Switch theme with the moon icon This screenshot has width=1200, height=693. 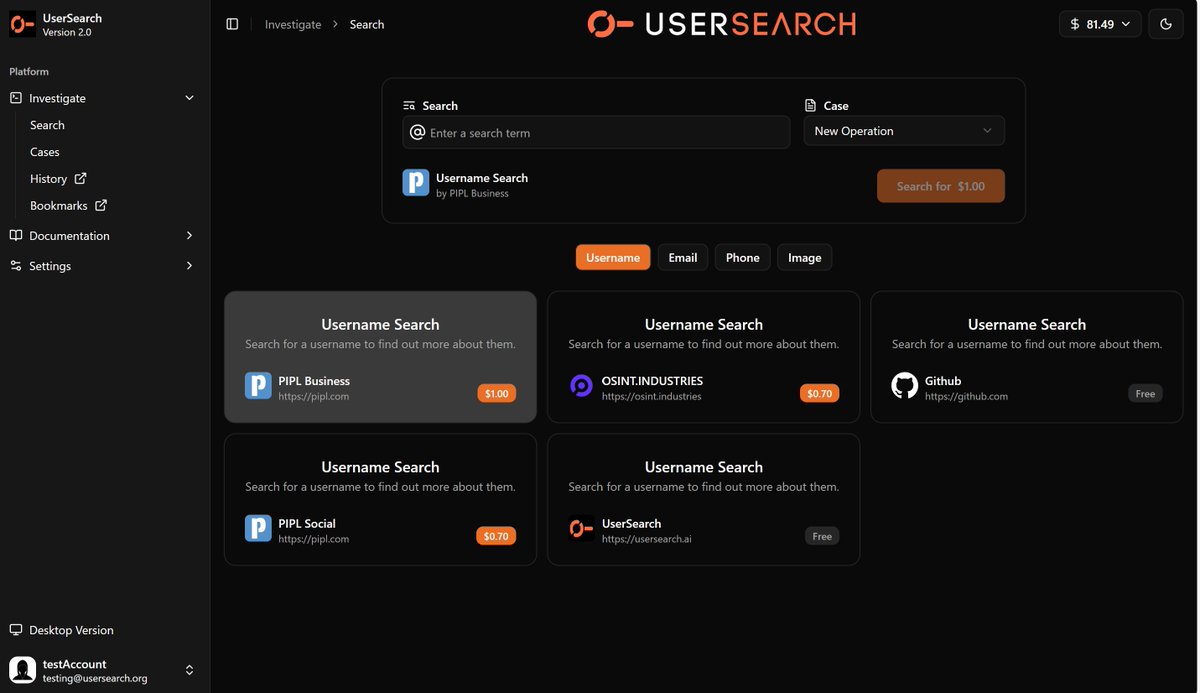click(1166, 24)
